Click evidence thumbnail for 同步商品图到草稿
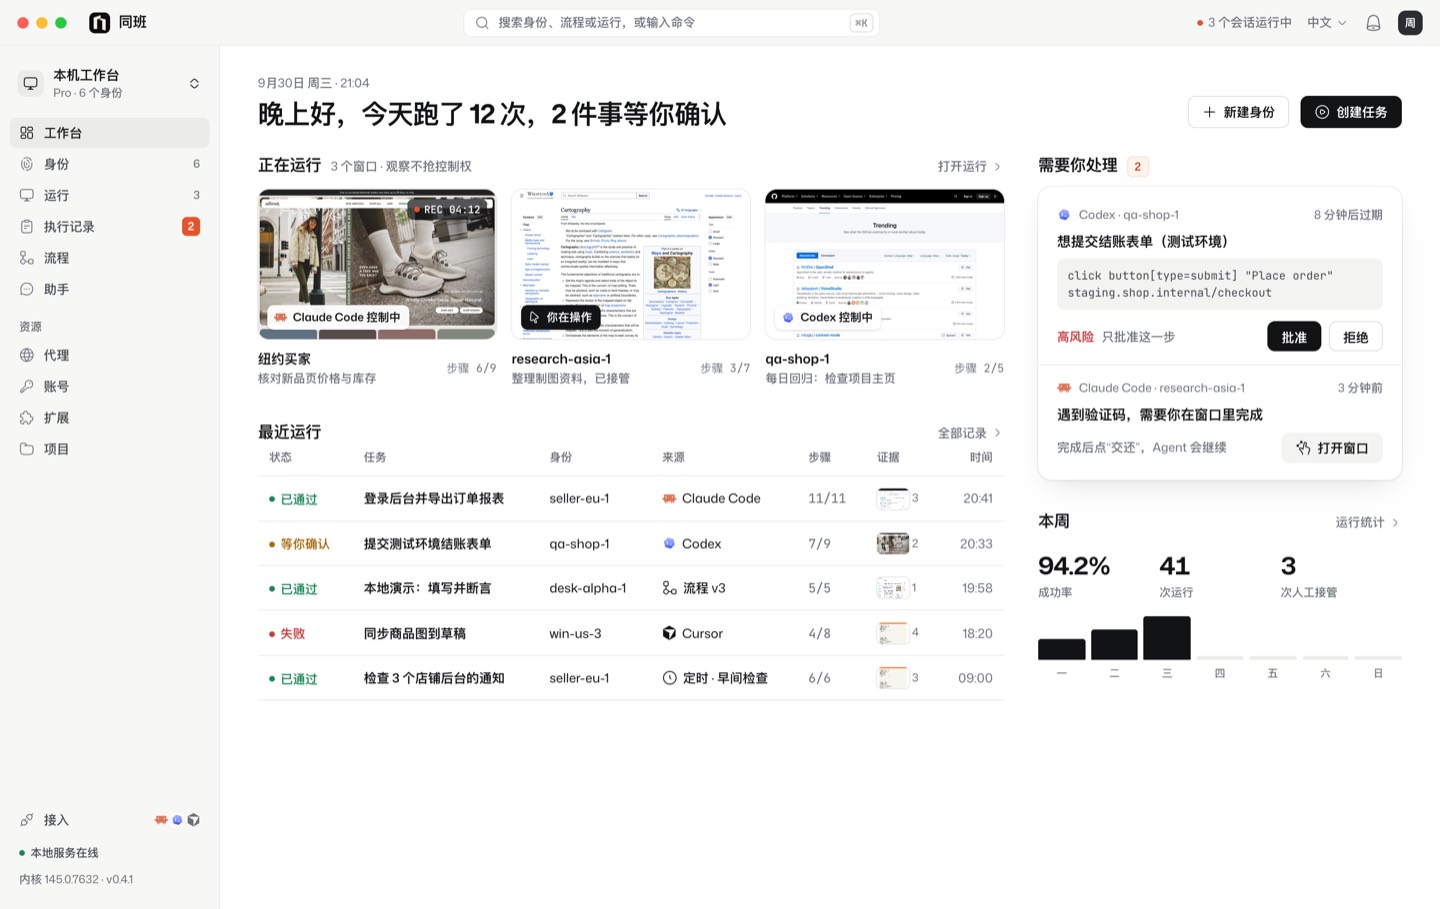1440x909 pixels. [893, 633]
